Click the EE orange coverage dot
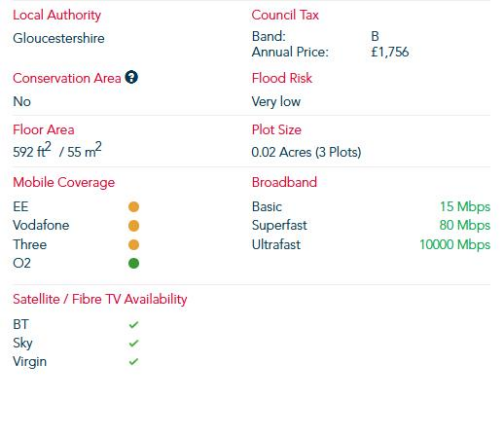The height and width of the screenshot is (437, 504). [x=134, y=207]
